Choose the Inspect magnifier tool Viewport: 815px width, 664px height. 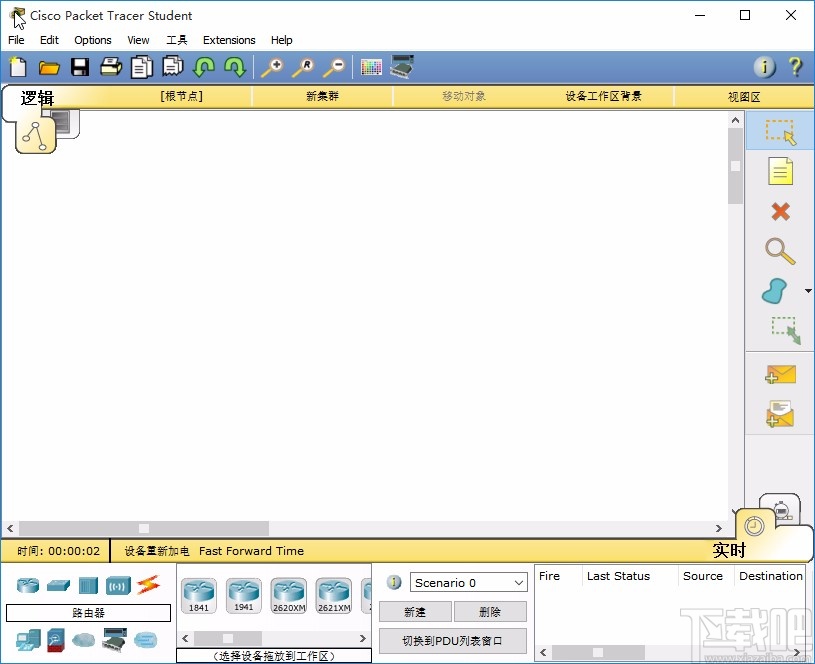[780, 251]
